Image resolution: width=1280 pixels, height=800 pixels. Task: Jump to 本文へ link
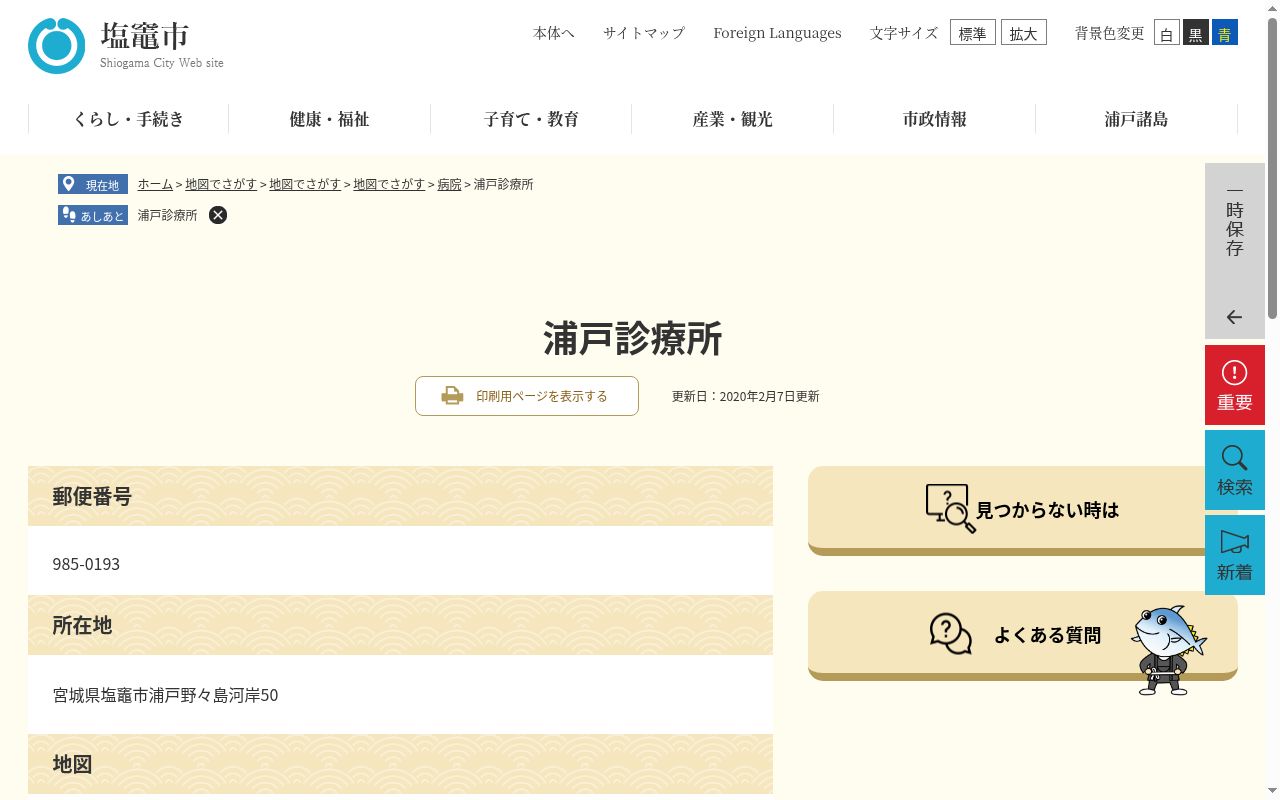(x=554, y=33)
